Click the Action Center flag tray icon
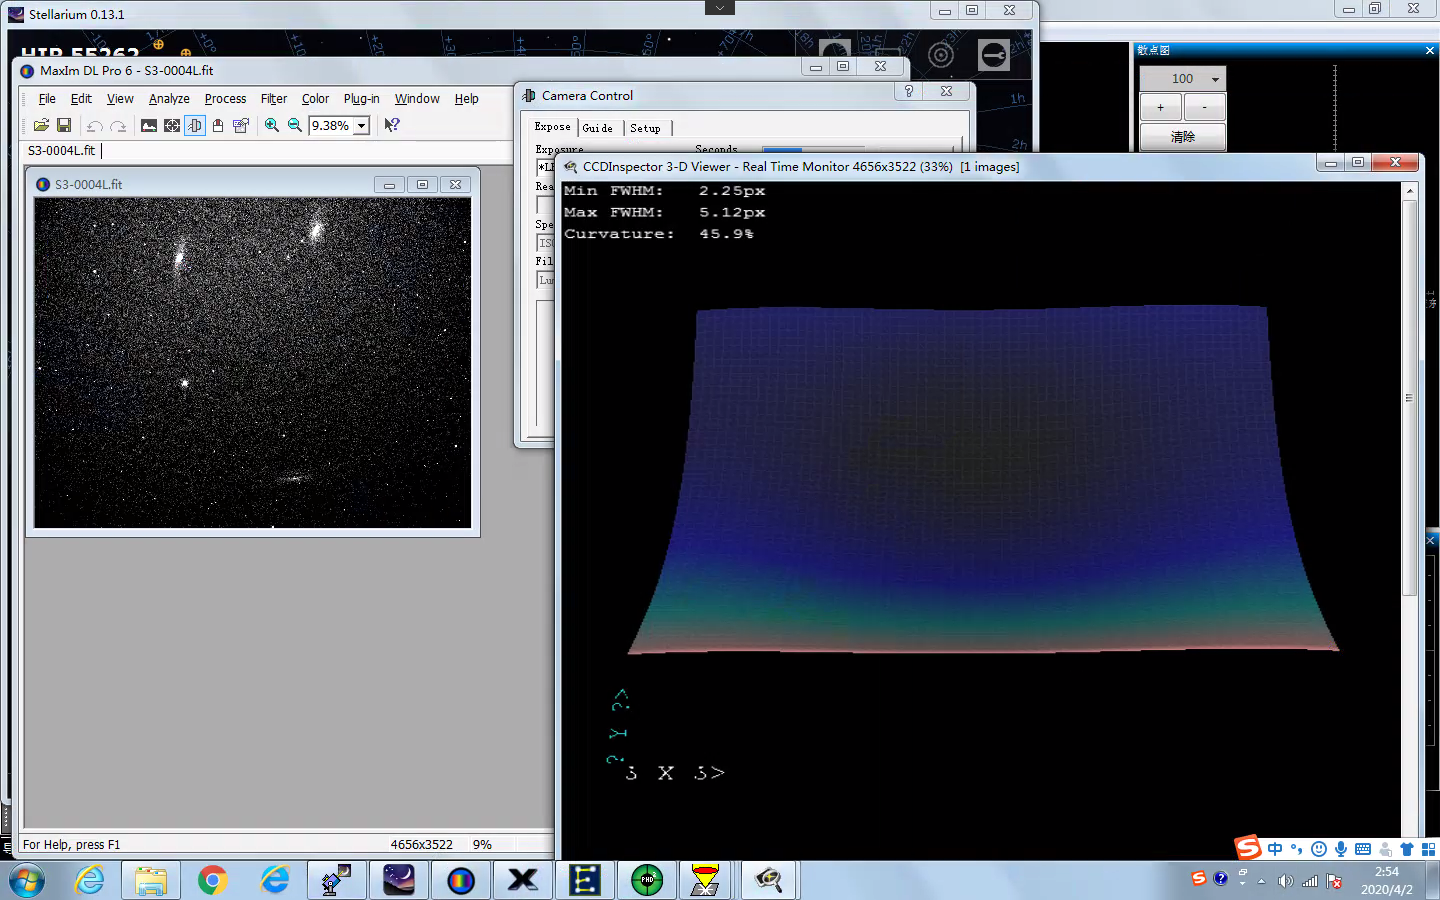Screen dimensions: 1440x900 [1334, 881]
